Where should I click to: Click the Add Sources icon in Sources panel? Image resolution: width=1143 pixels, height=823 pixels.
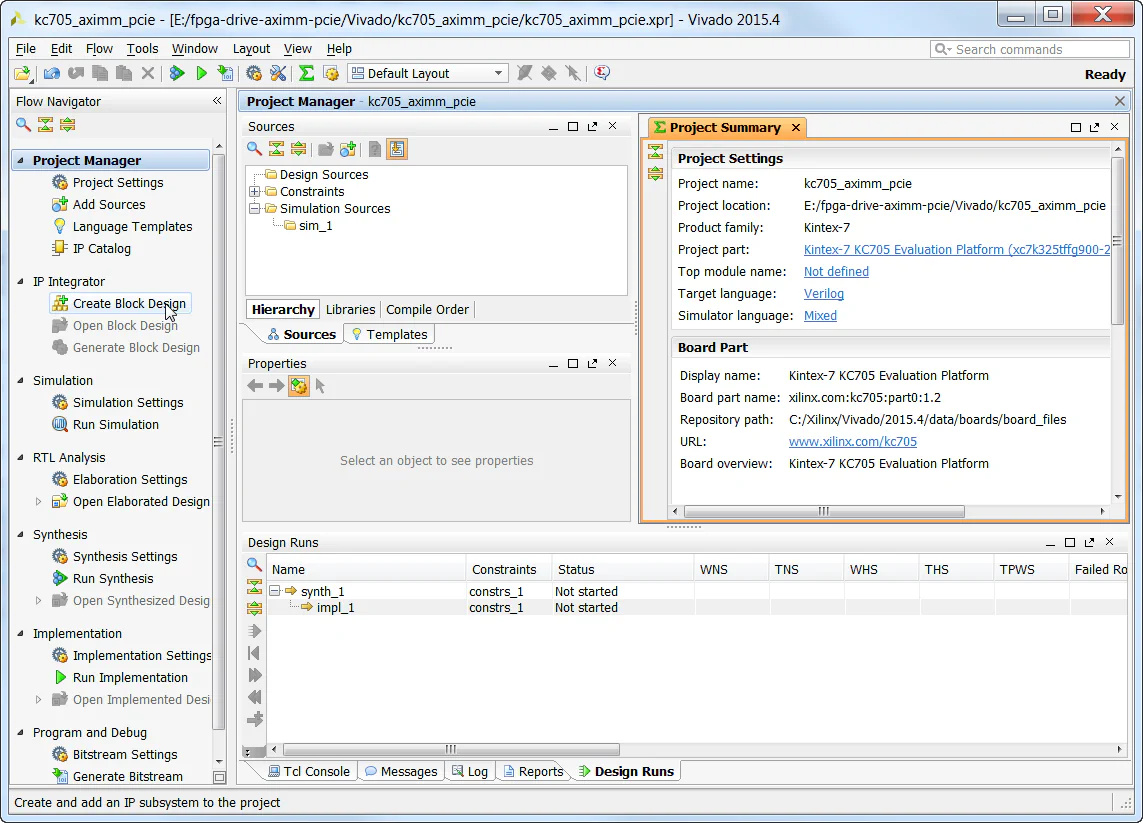tap(349, 149)
